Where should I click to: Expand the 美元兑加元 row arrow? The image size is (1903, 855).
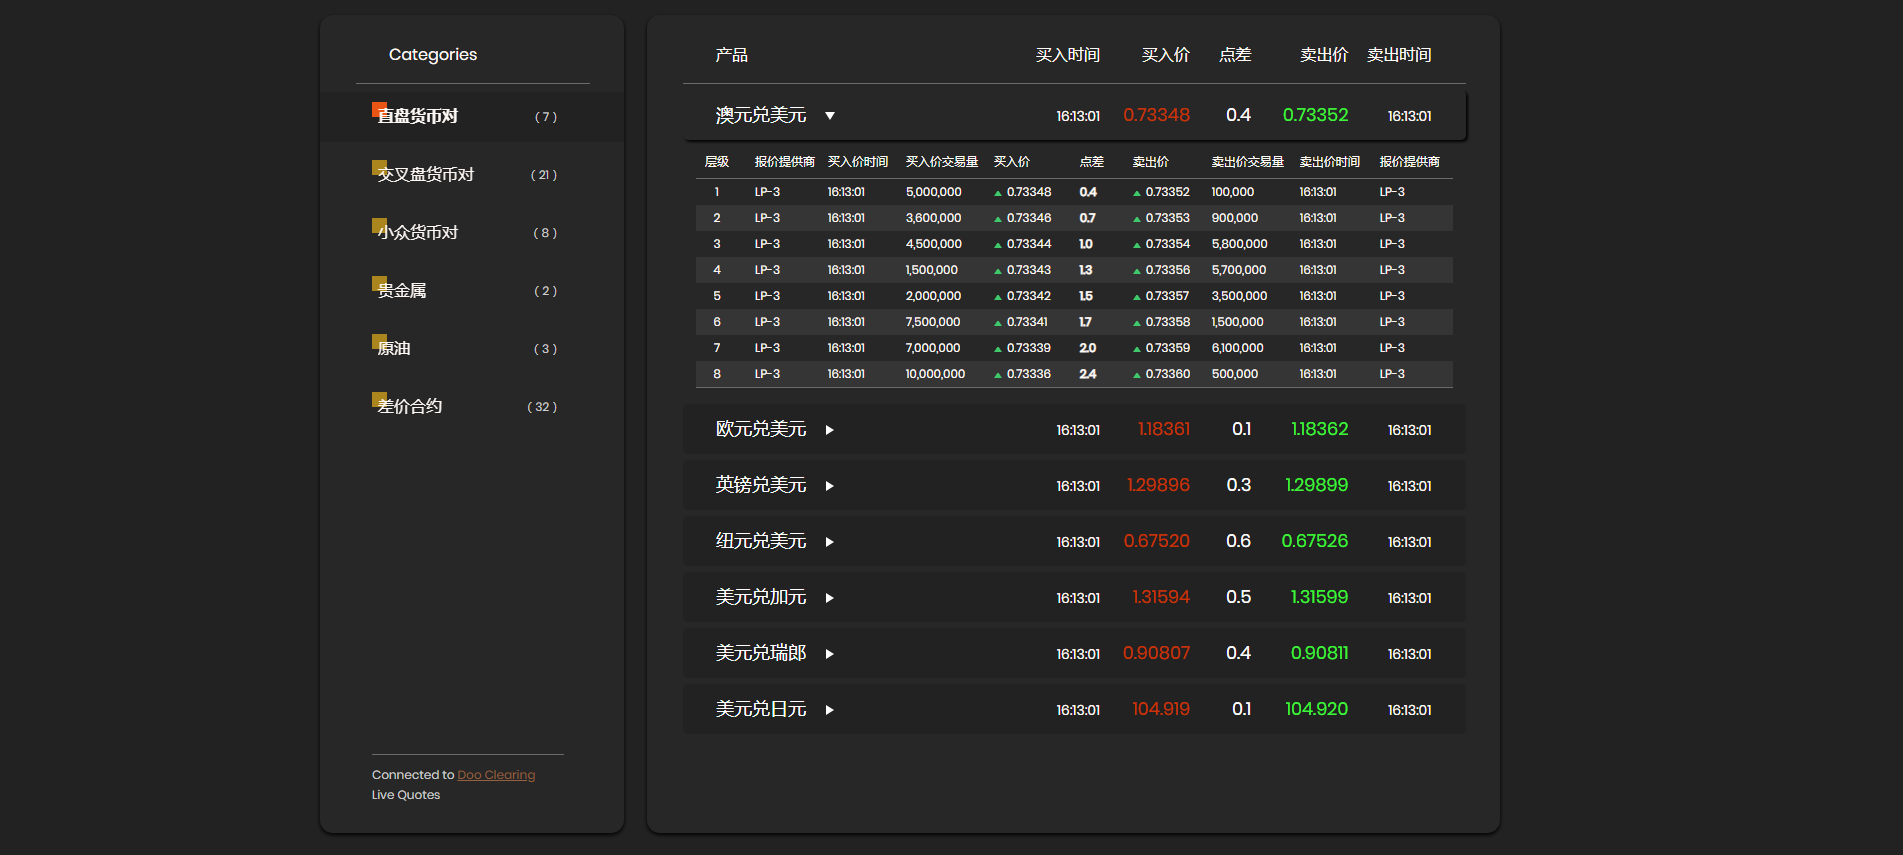click(x=830, y=598)
